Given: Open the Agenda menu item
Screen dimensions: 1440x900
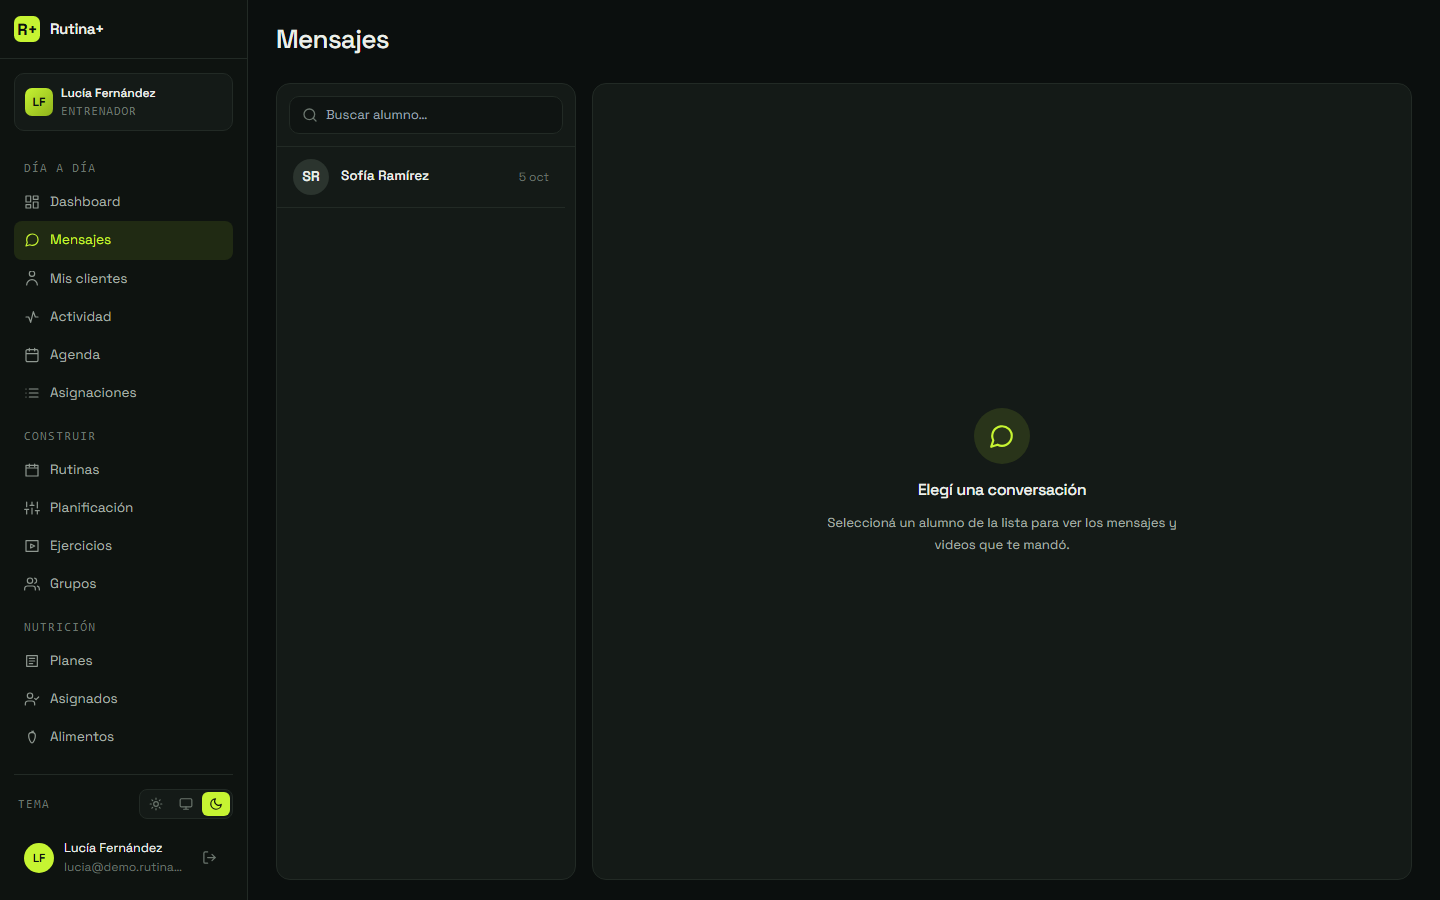Looking at the screenshot, I should (x=123, y=355).
